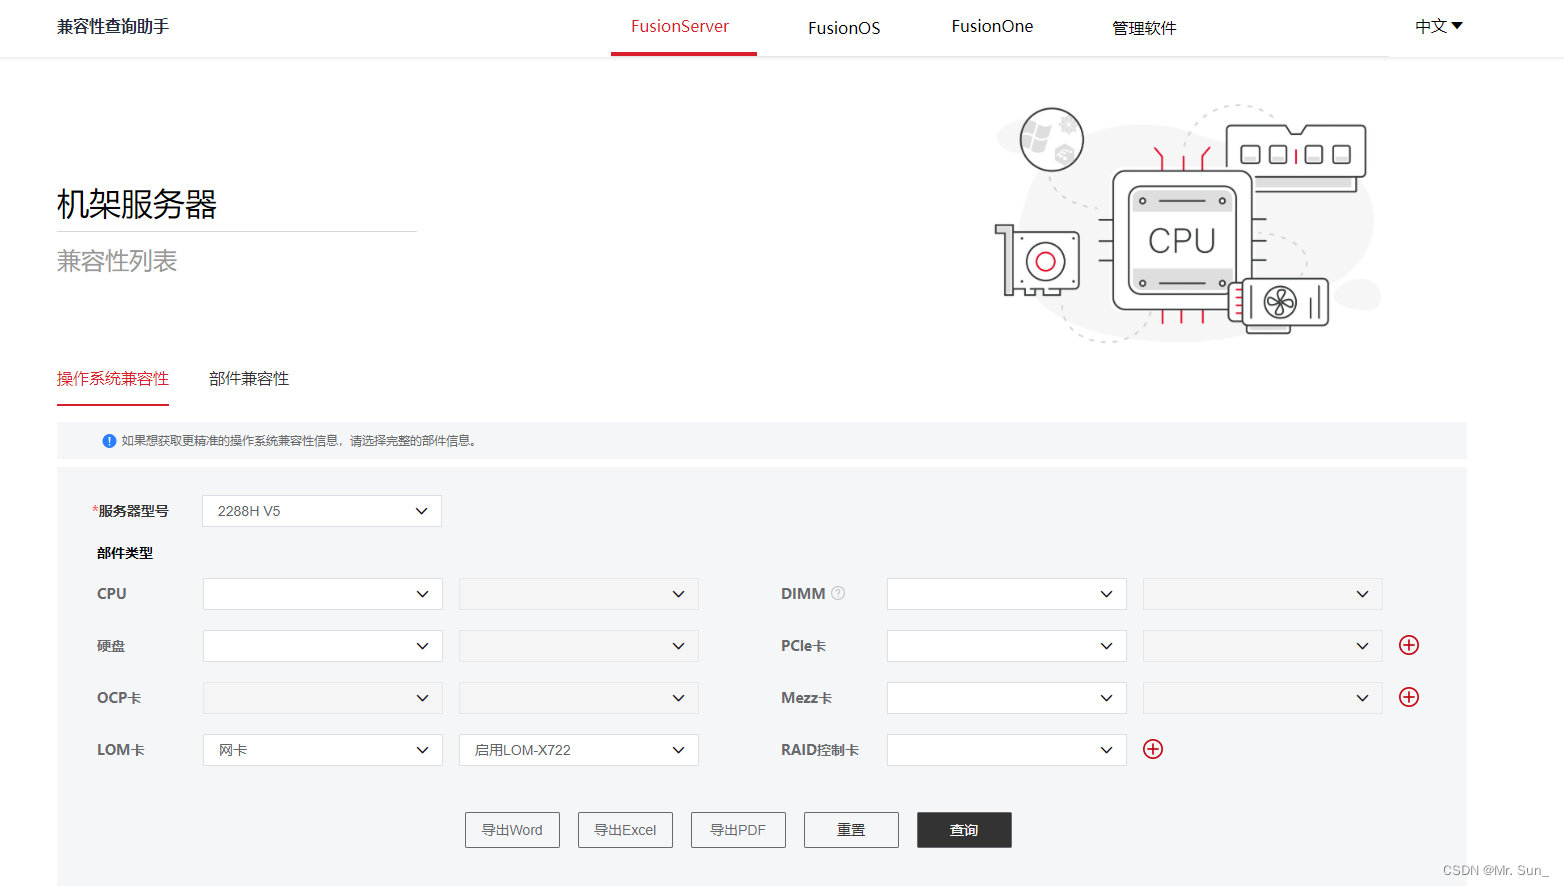Switch to the FusionServer tab
The image size is (1564, 886).
680,27
